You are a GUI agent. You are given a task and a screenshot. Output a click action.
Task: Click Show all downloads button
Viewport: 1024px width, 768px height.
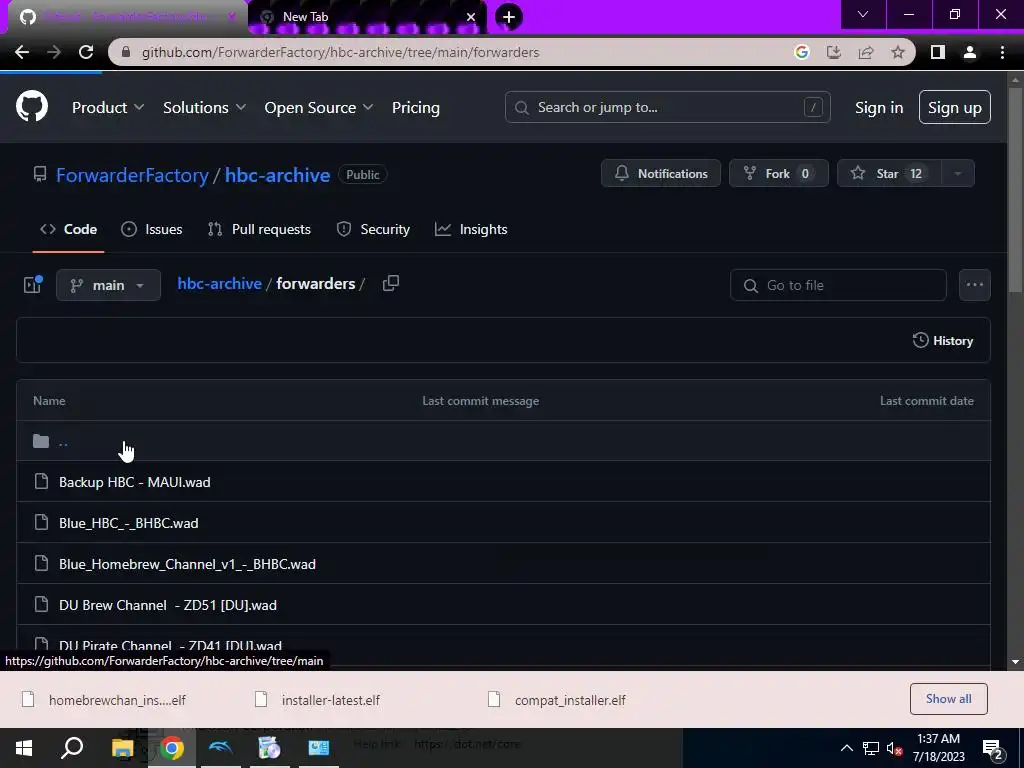[x=948, y=699]
